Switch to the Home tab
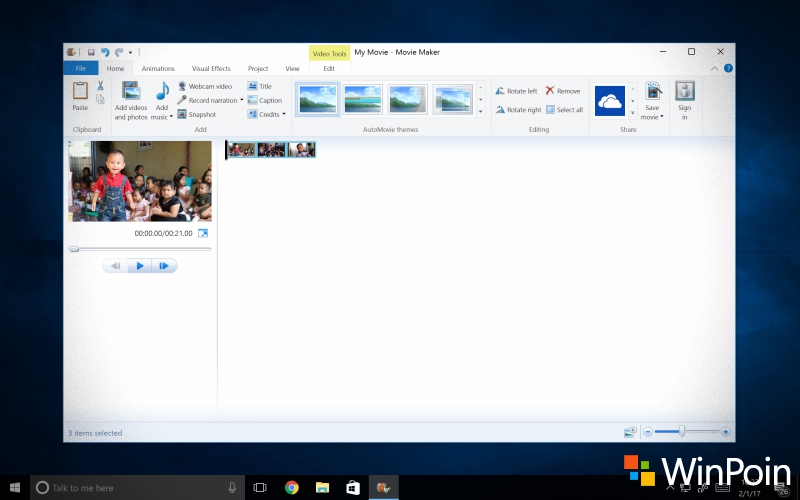Image resolution: width=800 pixels, height=500 pixels. click(115, 68)
